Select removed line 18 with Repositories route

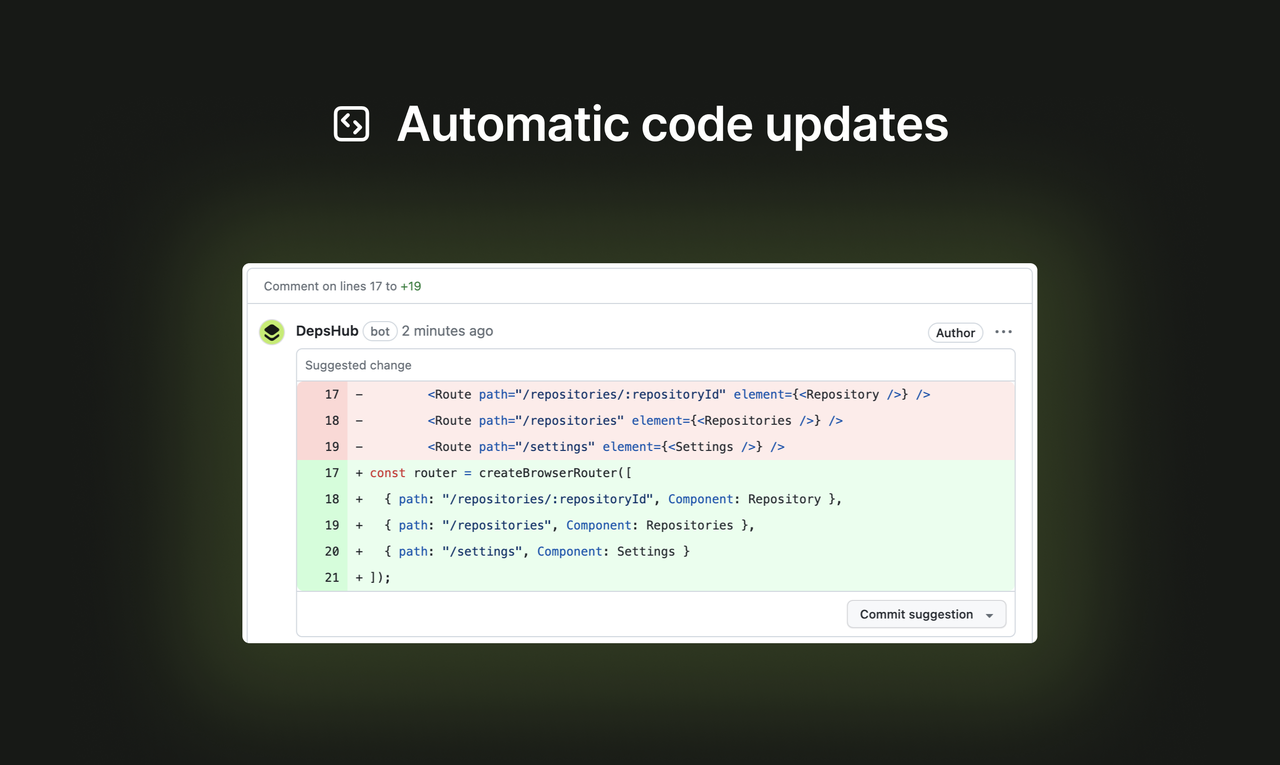656,421
